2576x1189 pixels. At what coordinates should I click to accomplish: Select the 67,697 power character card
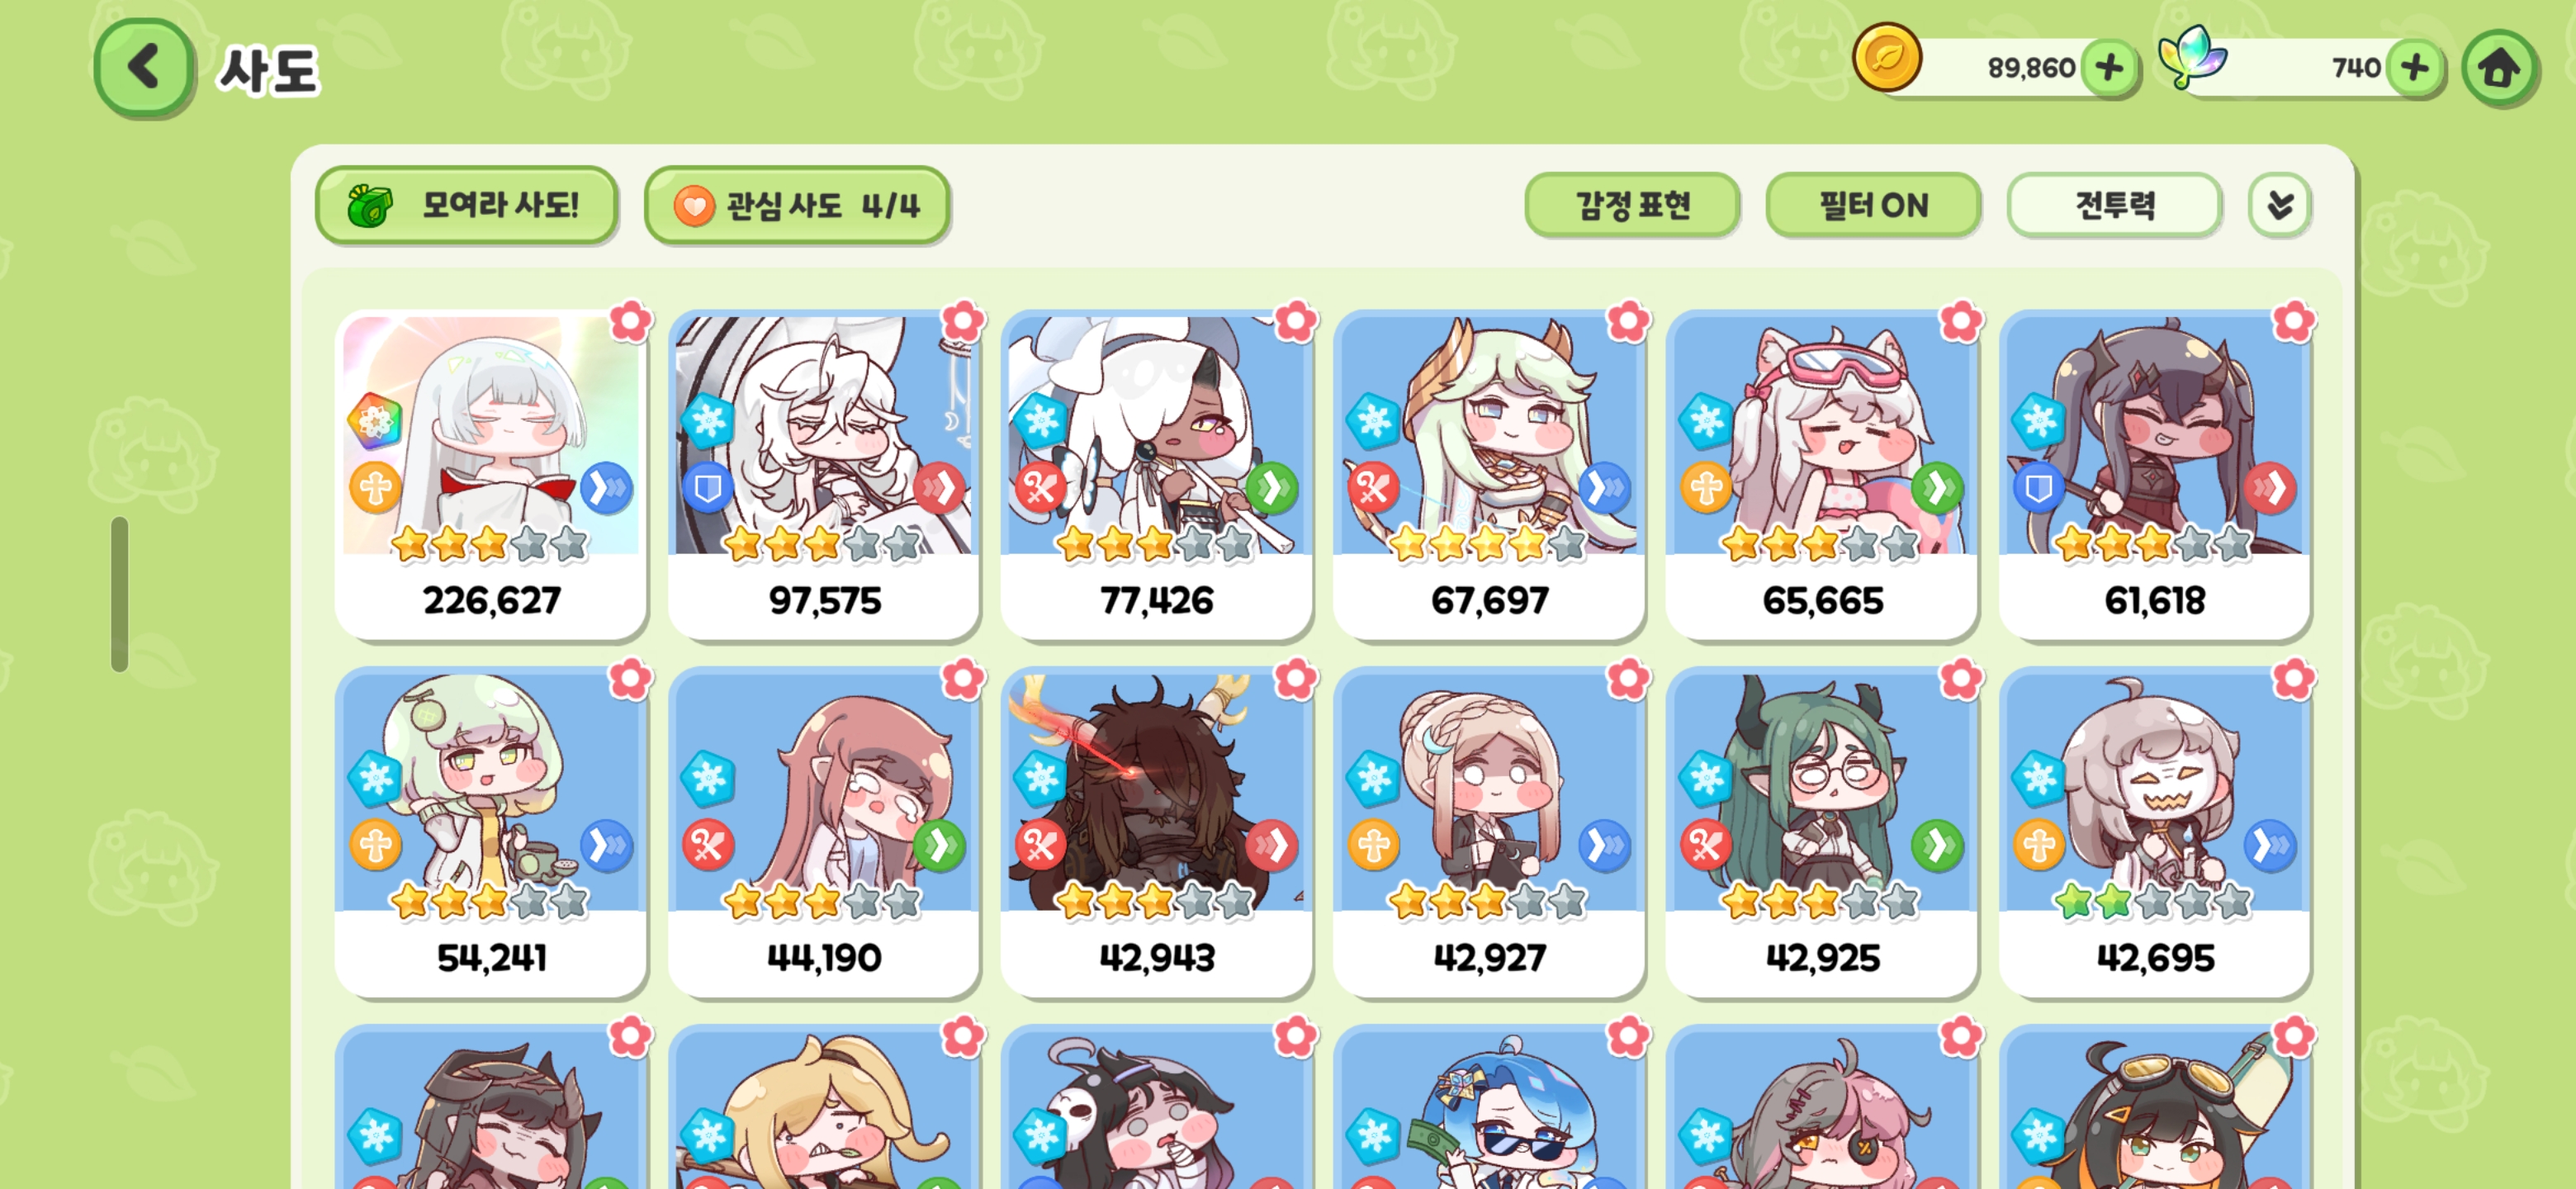point(1489,474)
